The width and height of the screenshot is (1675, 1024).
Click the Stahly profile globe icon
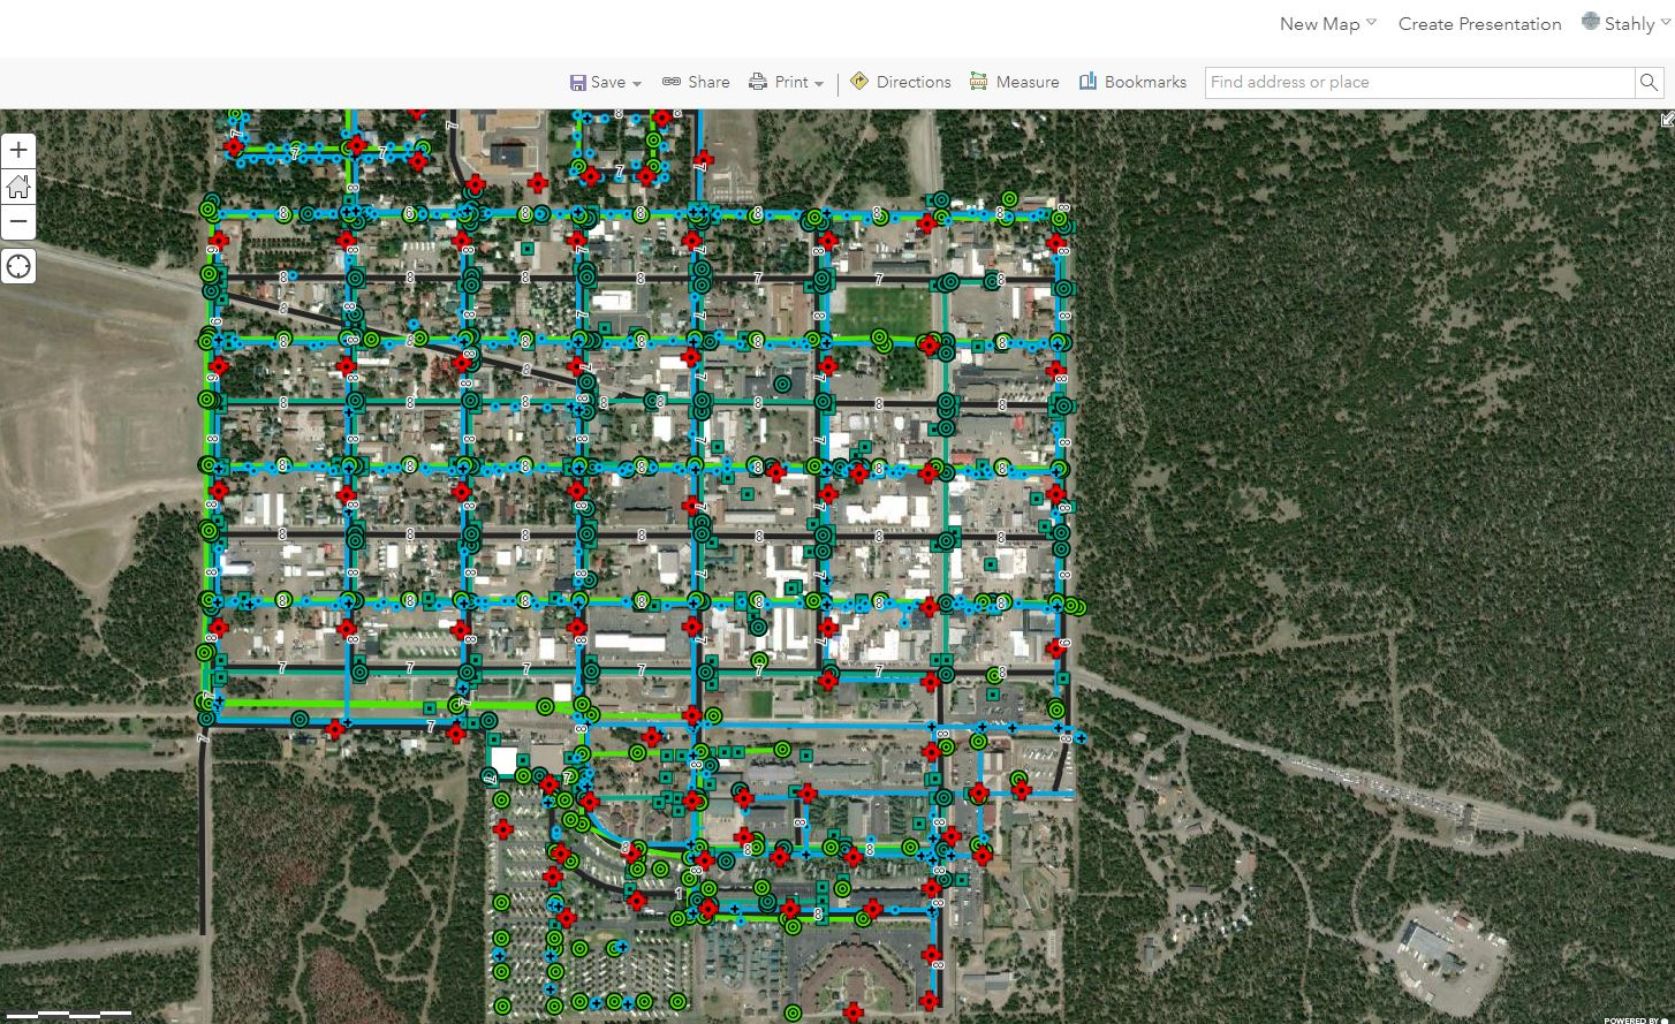coord(1590,22)
